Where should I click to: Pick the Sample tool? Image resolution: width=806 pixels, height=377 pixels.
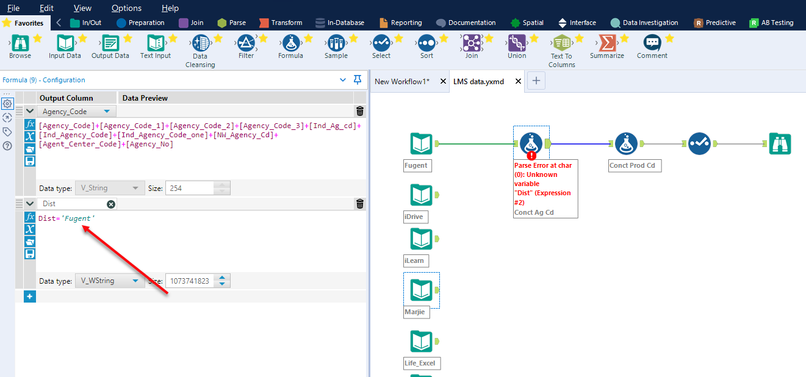point(336,43)
